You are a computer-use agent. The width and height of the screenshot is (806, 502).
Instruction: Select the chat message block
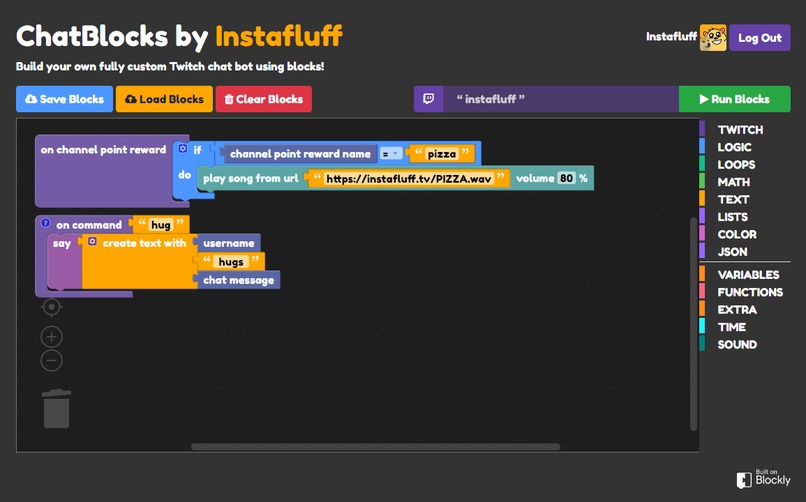(239, 280)
